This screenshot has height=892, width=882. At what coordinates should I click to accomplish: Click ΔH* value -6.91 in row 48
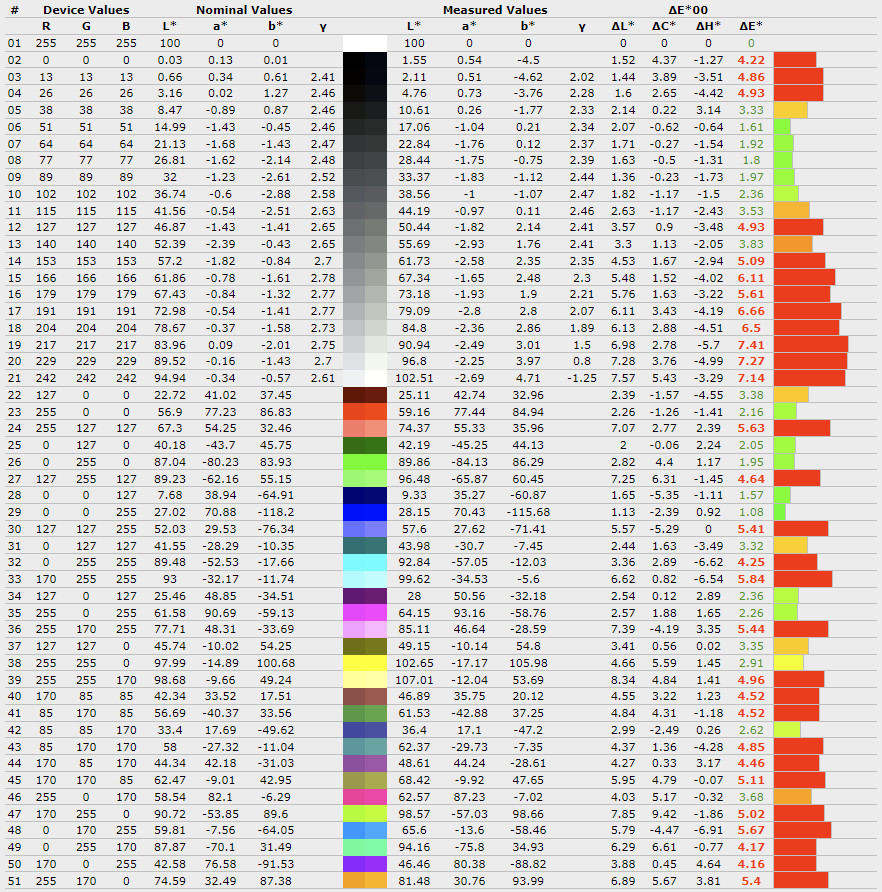[x=708, y=830]
